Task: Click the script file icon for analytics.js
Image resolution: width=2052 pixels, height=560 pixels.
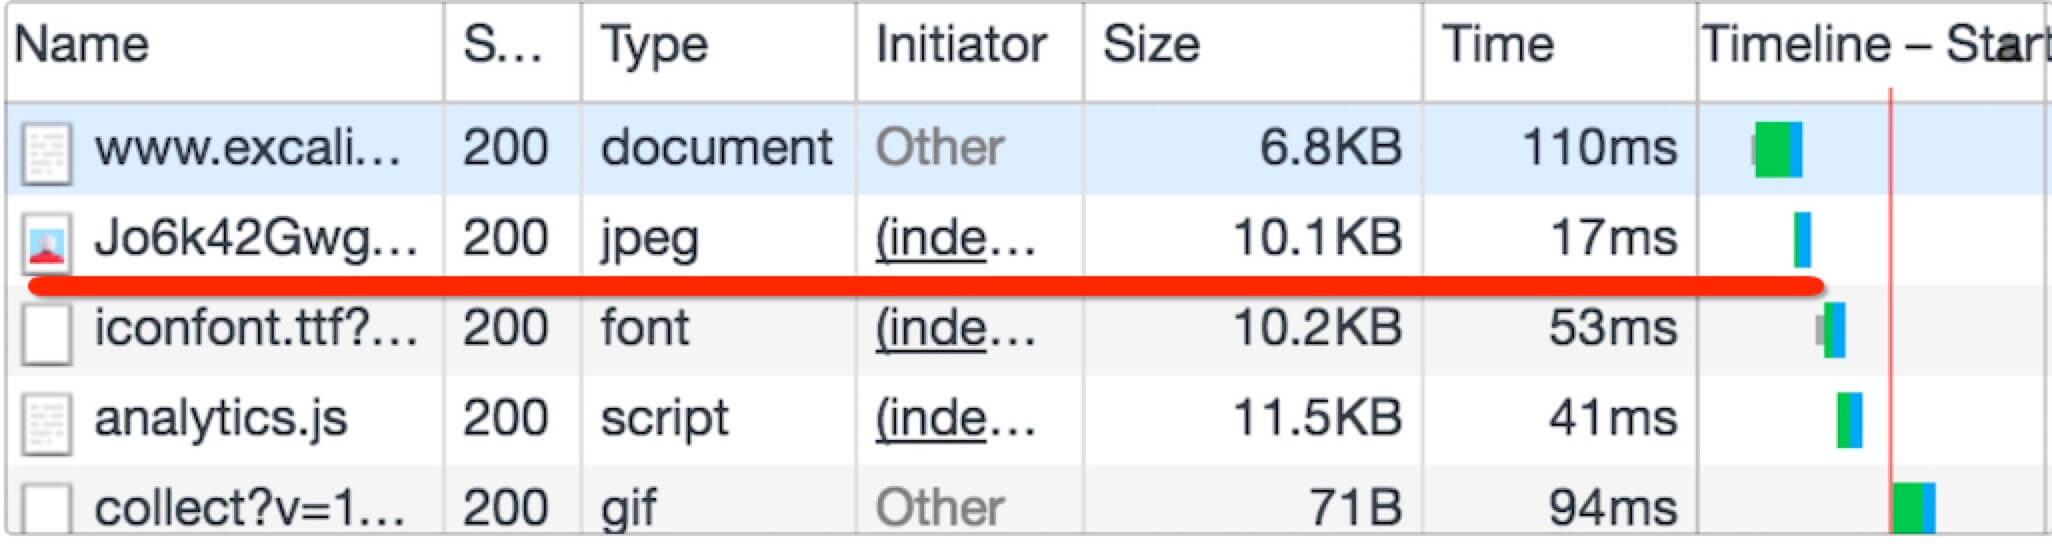Action: 47,423
